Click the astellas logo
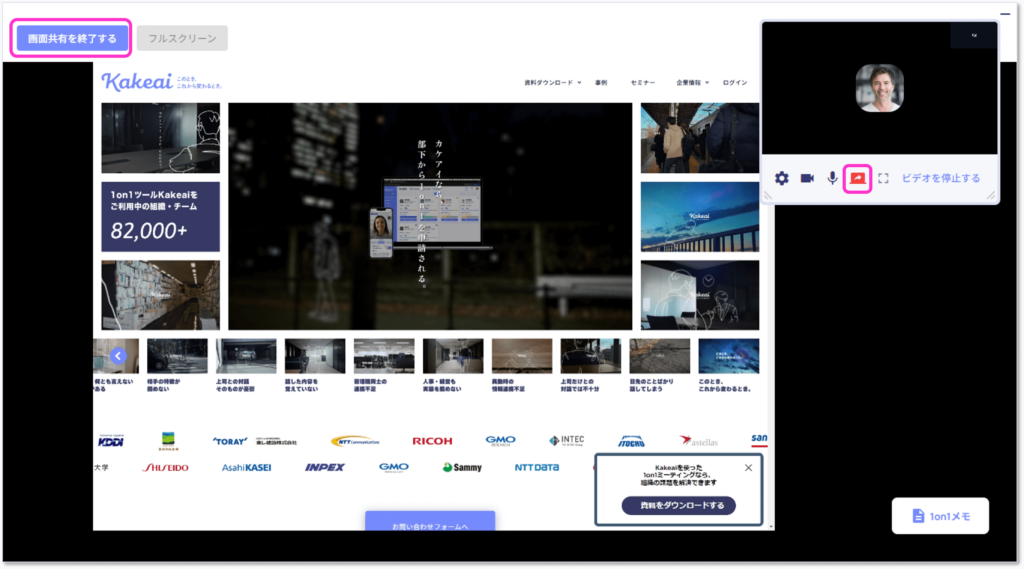 coord(698,442)
